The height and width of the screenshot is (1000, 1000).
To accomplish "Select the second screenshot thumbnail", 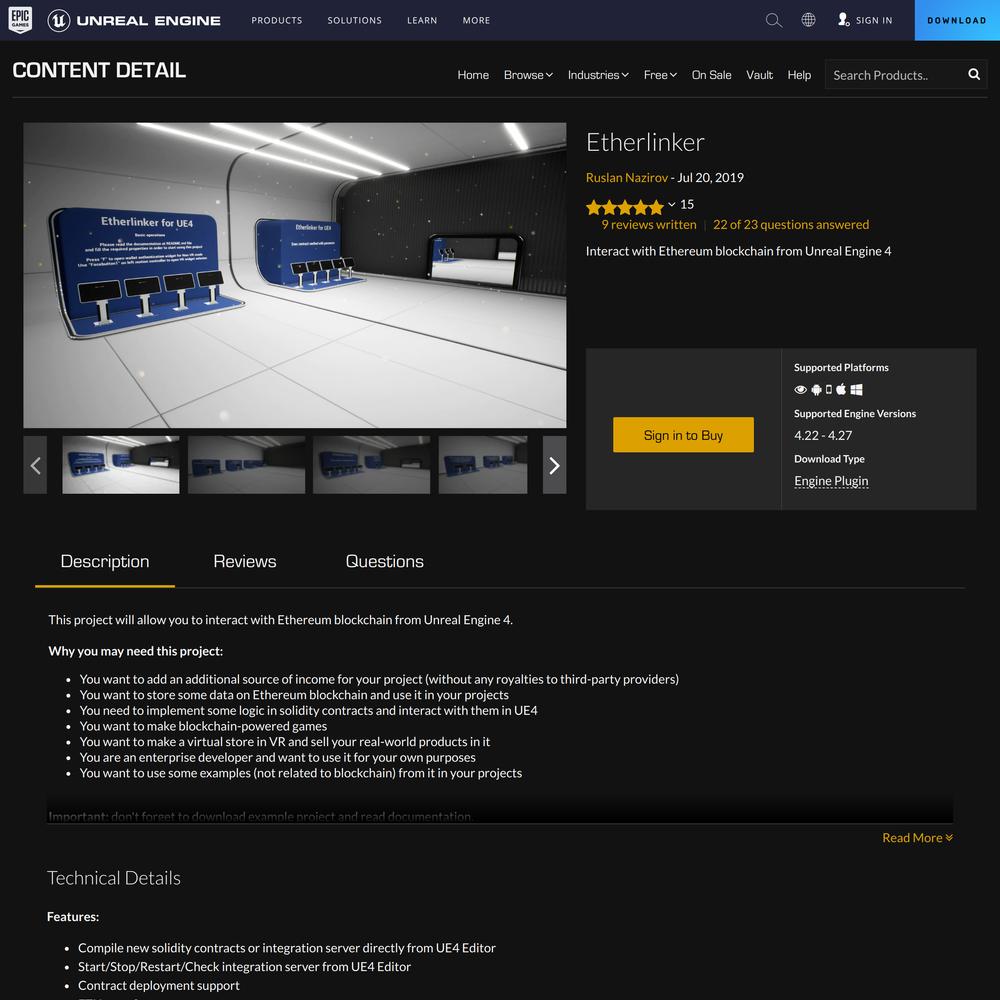I will point(246,465).
